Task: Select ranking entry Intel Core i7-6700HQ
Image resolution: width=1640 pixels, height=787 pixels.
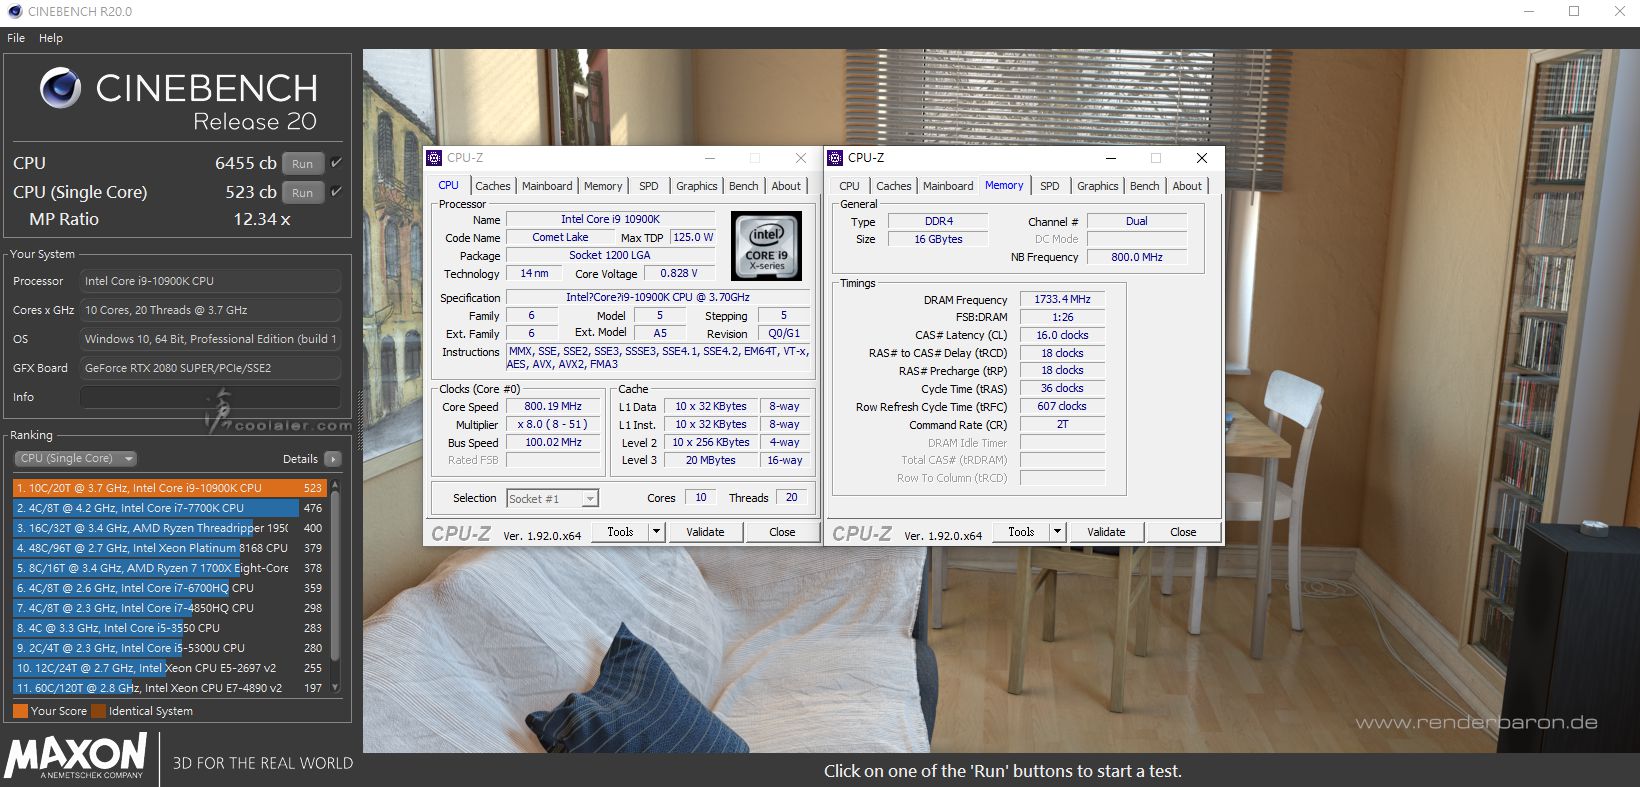Action: tap(170, 588)
